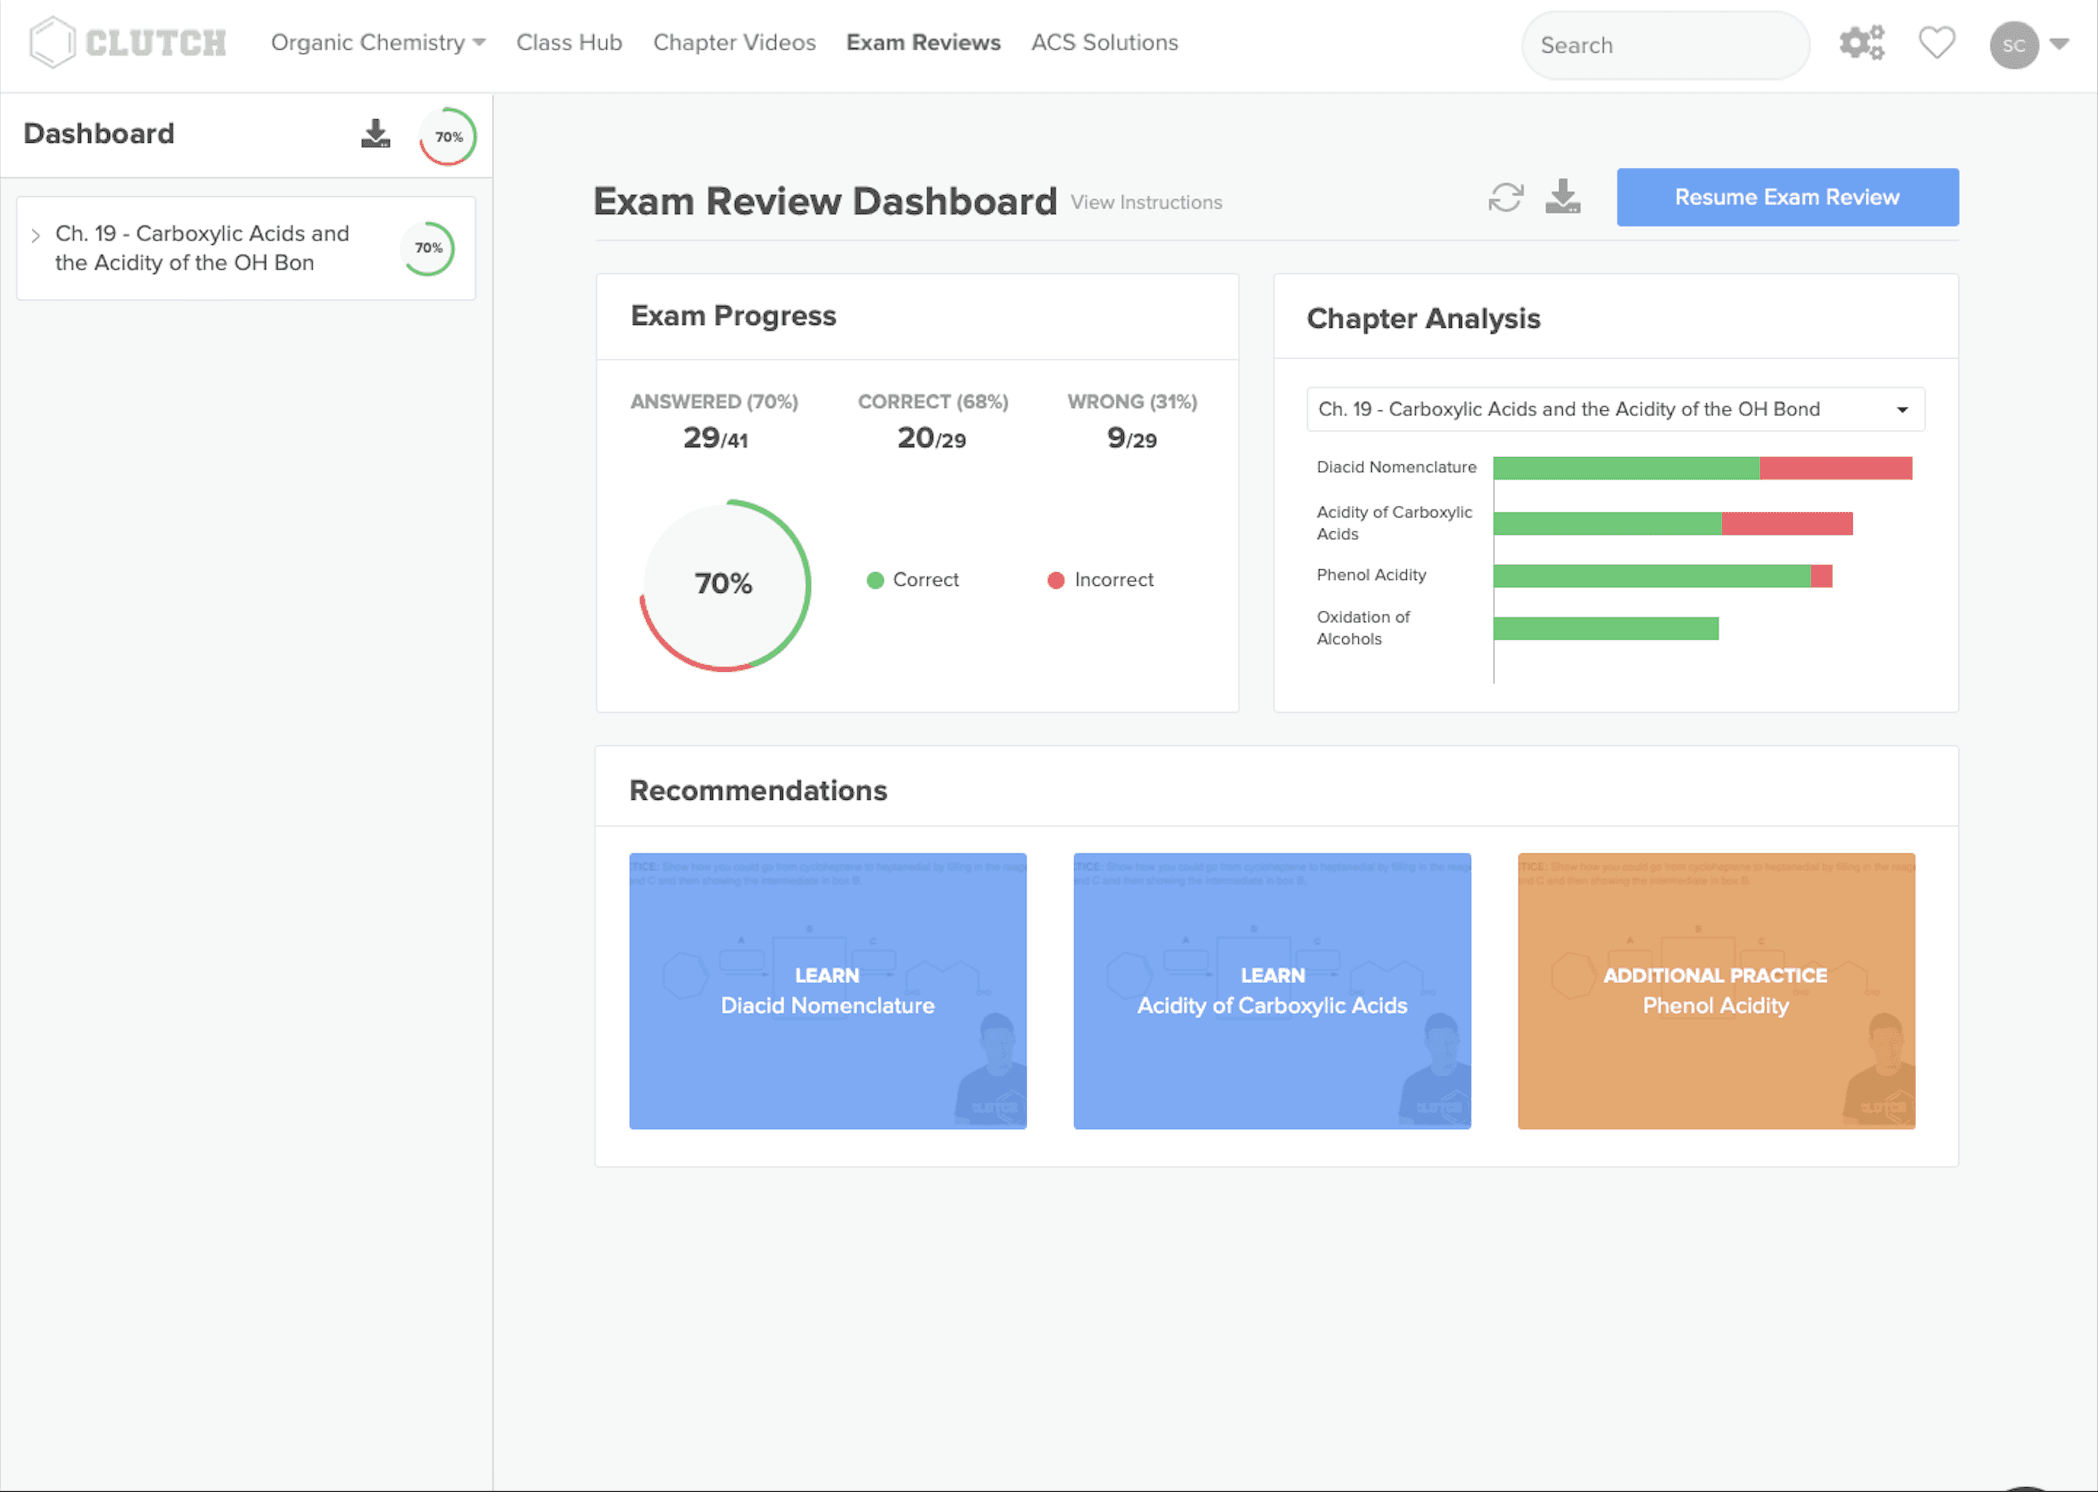Click sidebar Dashboard download icon
Viewport: 2098px width, 1492px height.
click(x=375, y=134)
